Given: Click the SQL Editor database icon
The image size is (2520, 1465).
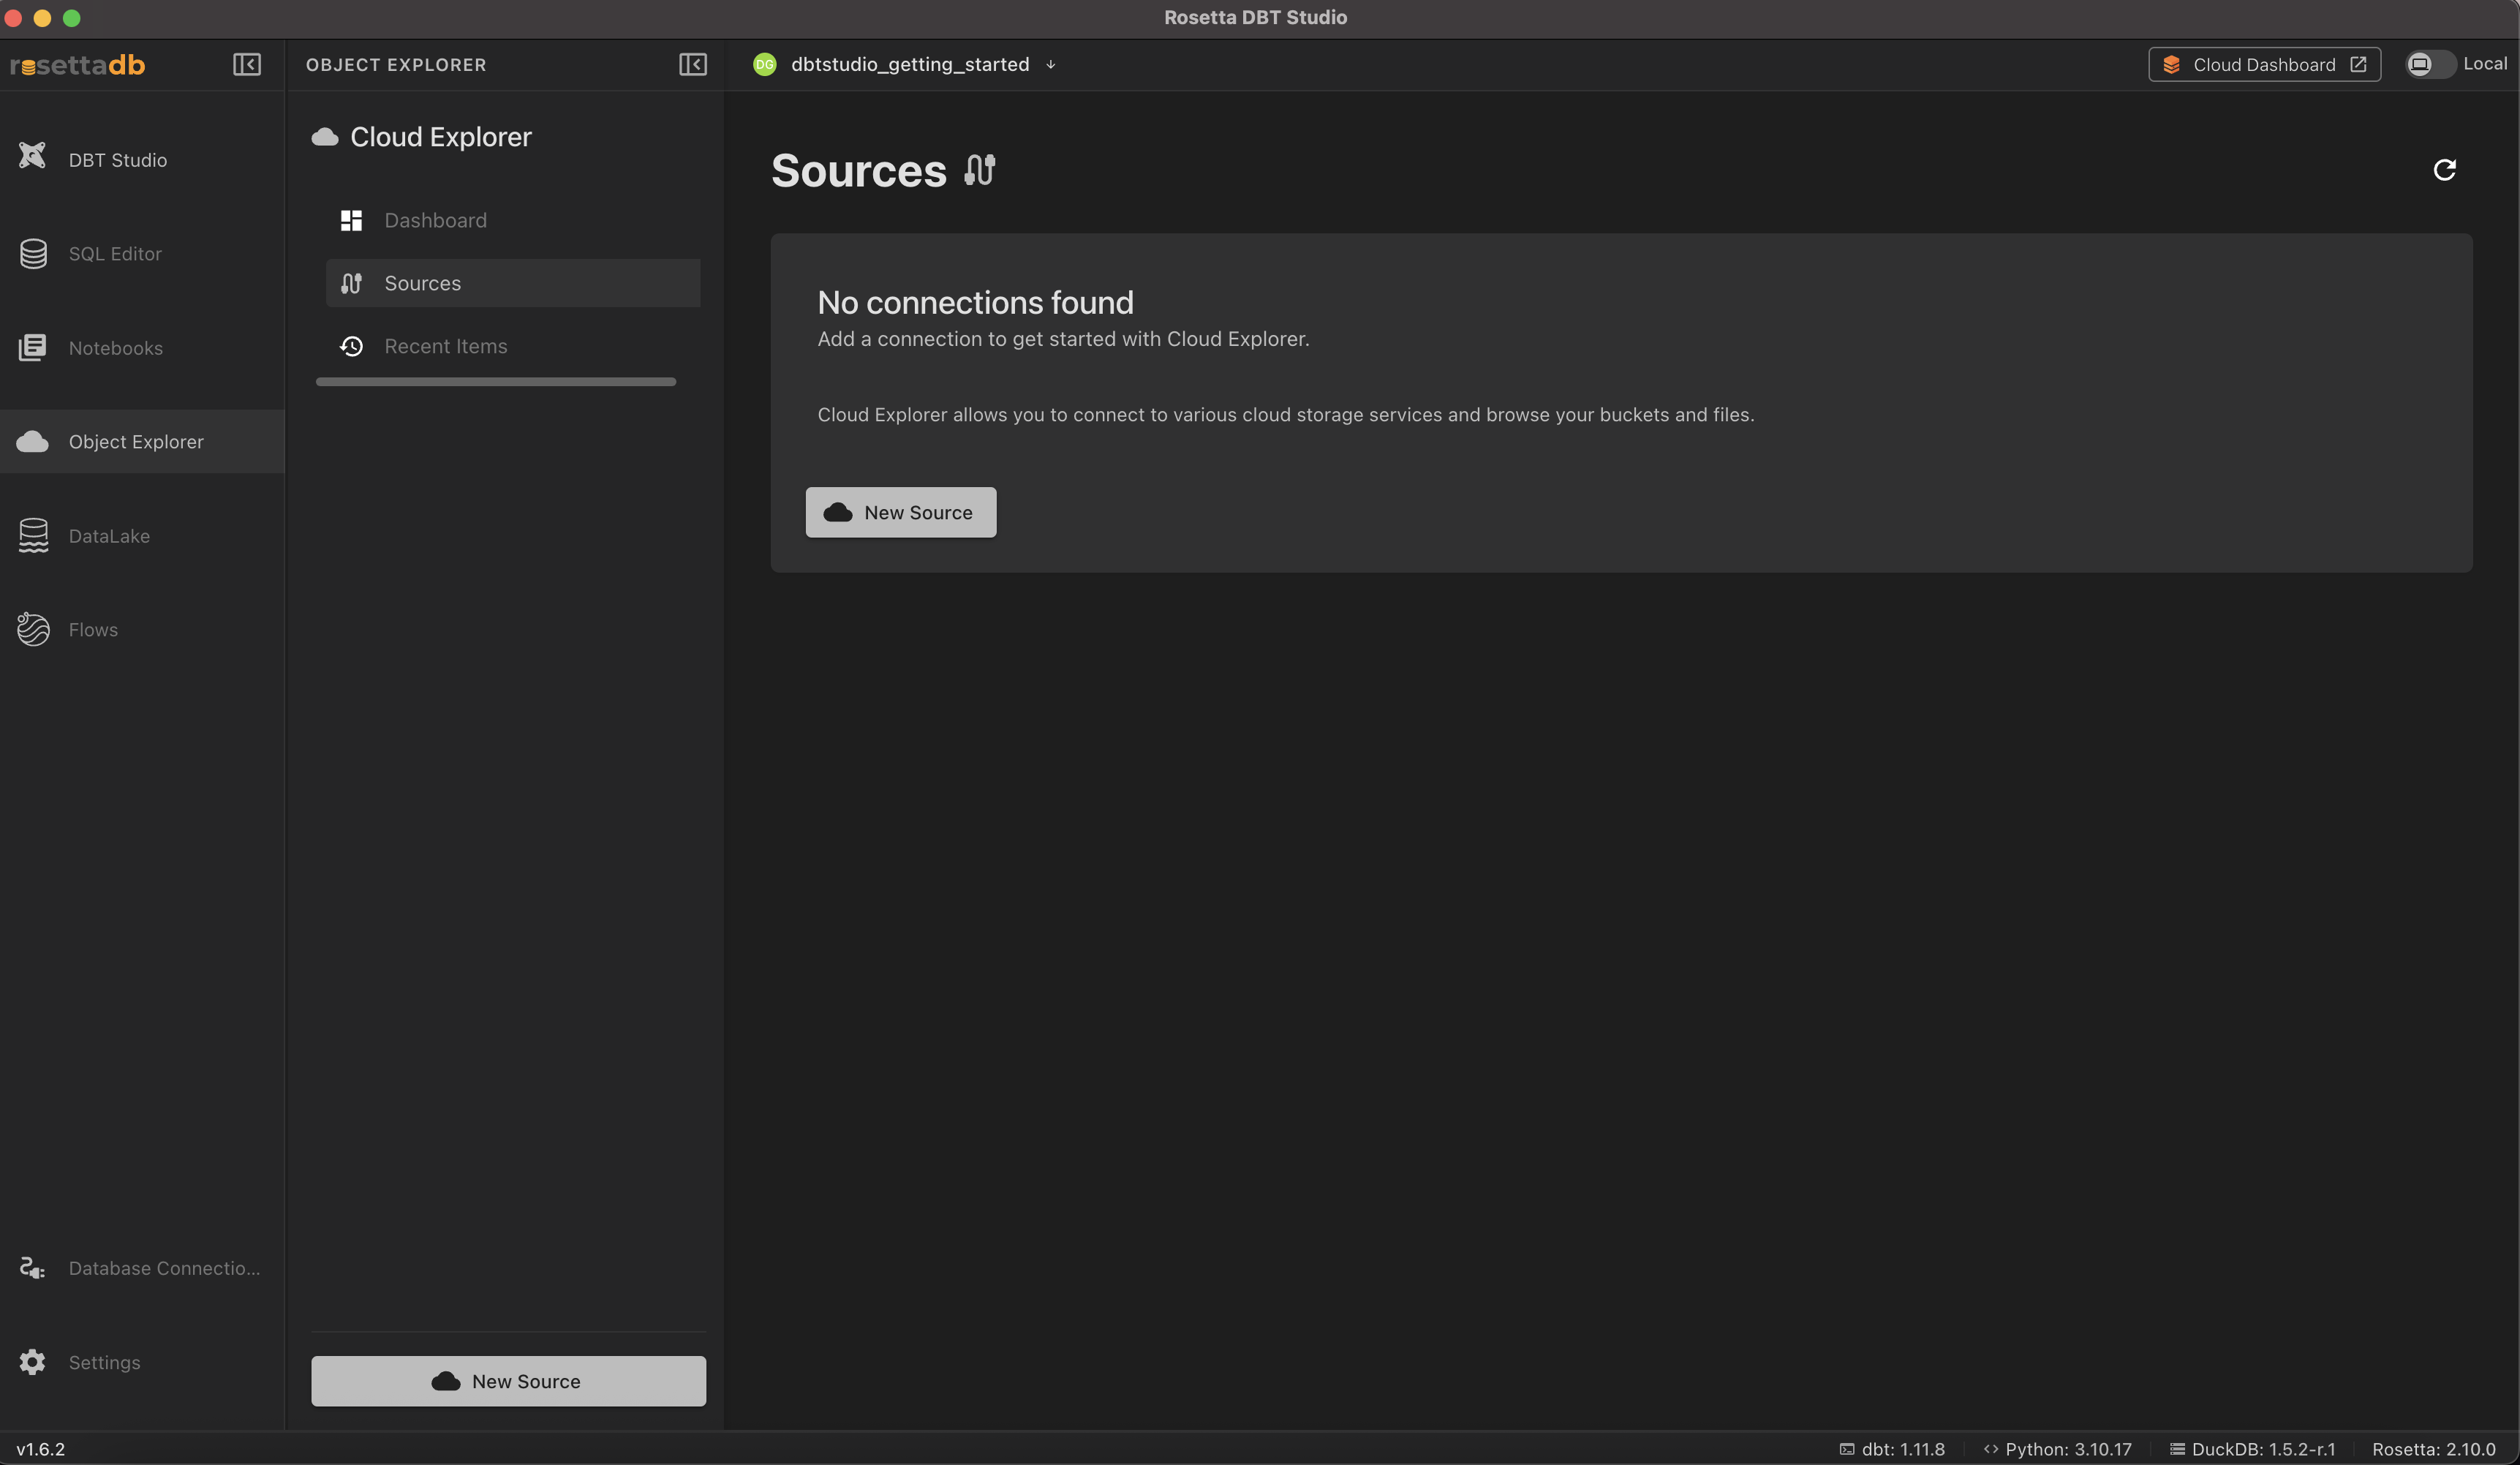Looking at the screenshot, I should [33, 254].
